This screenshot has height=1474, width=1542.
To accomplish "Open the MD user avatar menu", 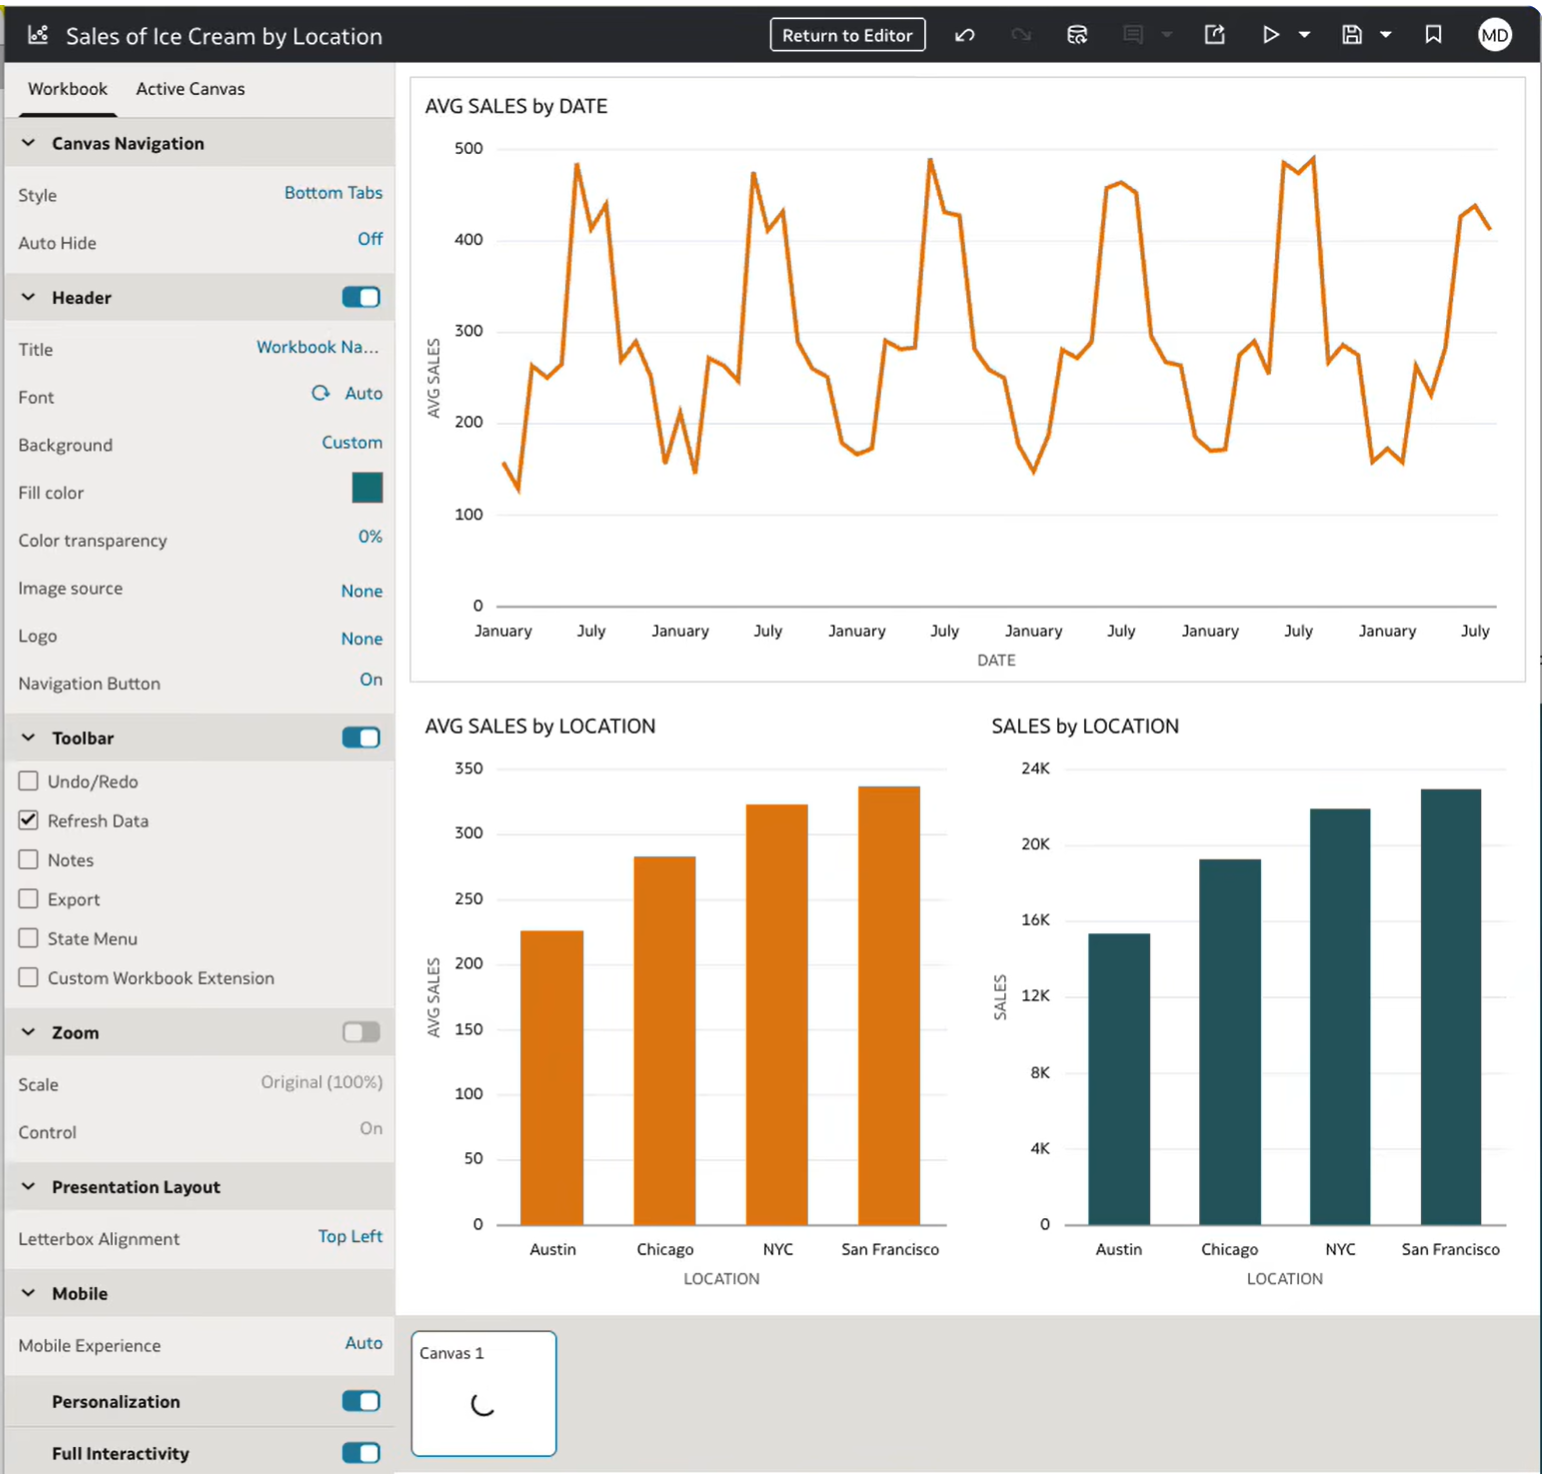I will pyautogui.click(x=1495, y=35).
